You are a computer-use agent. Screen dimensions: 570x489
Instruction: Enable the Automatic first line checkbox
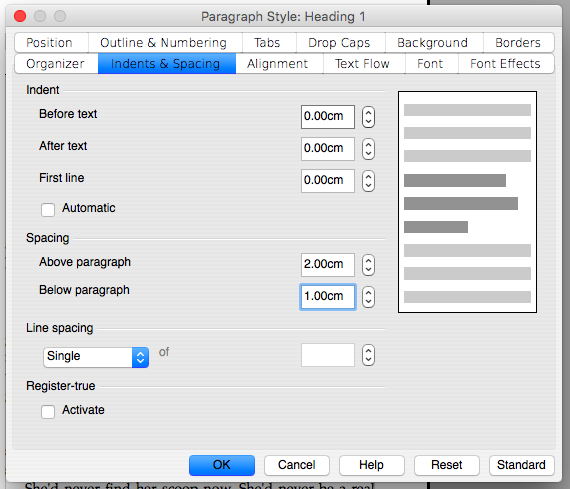(x=48, y=210)
